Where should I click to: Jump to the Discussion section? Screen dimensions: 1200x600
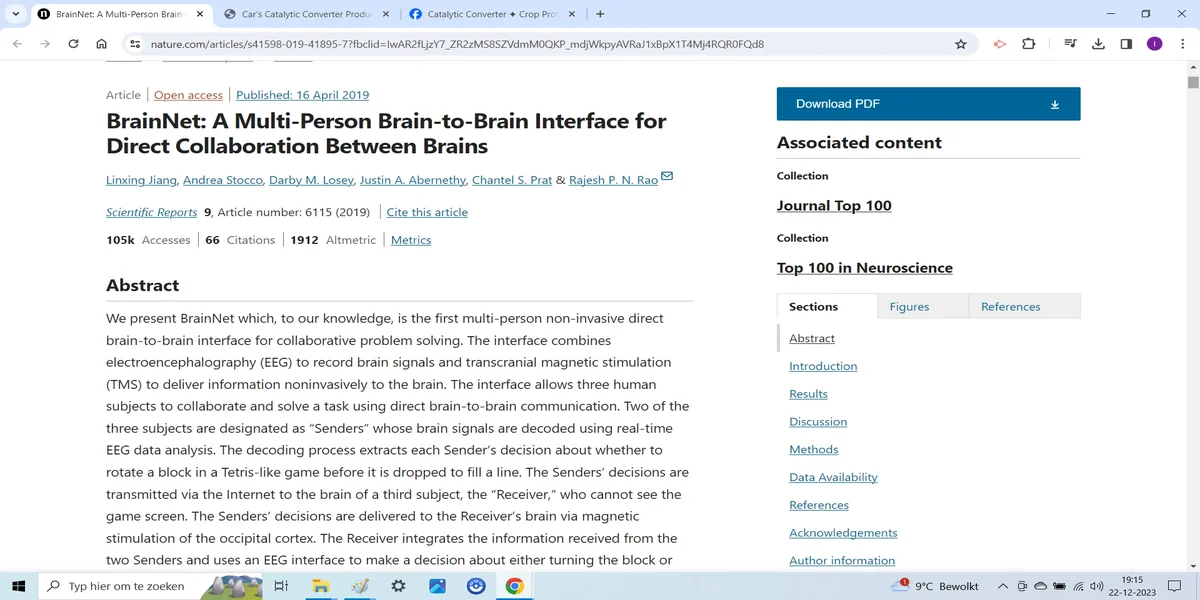(818, 422)
